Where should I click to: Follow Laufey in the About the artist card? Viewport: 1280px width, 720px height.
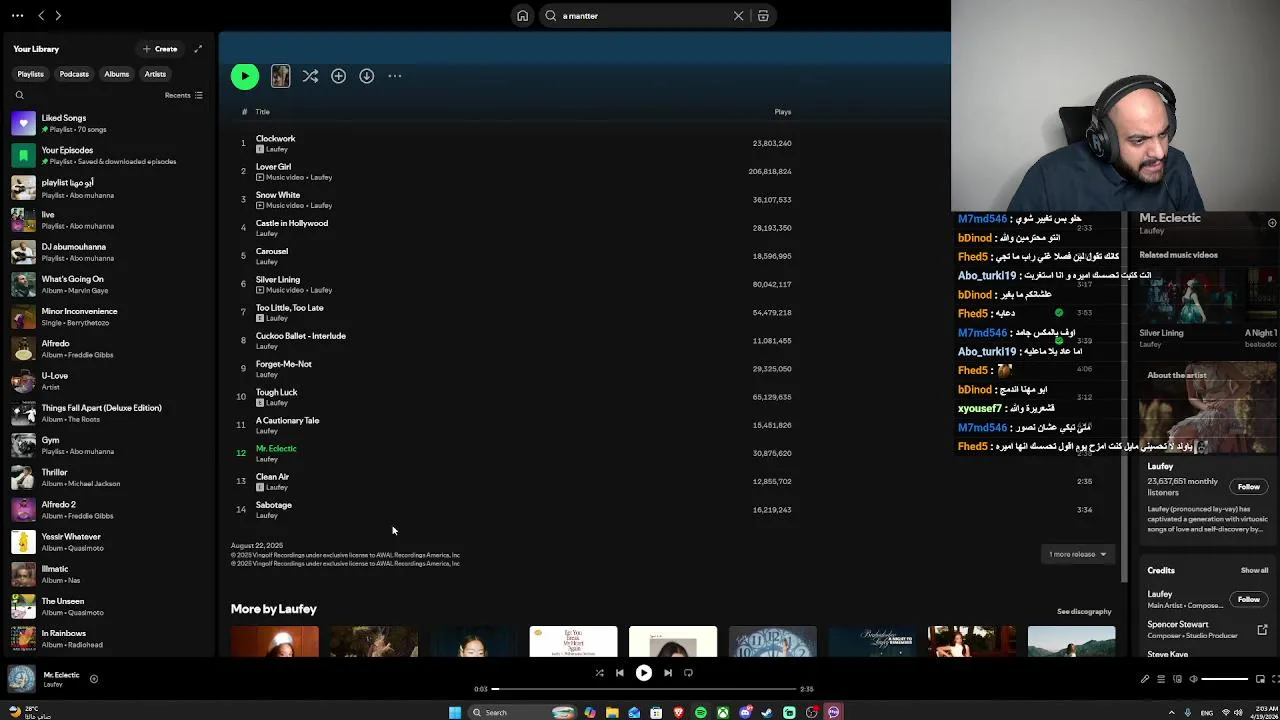1248,487
